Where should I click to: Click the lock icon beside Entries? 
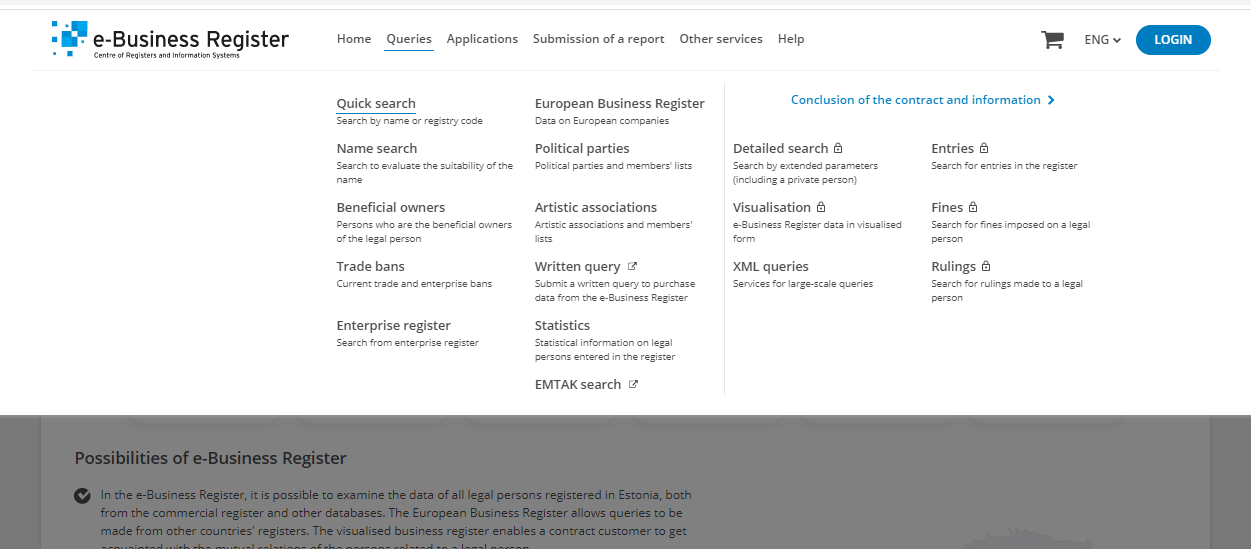[x=984, y=148]
